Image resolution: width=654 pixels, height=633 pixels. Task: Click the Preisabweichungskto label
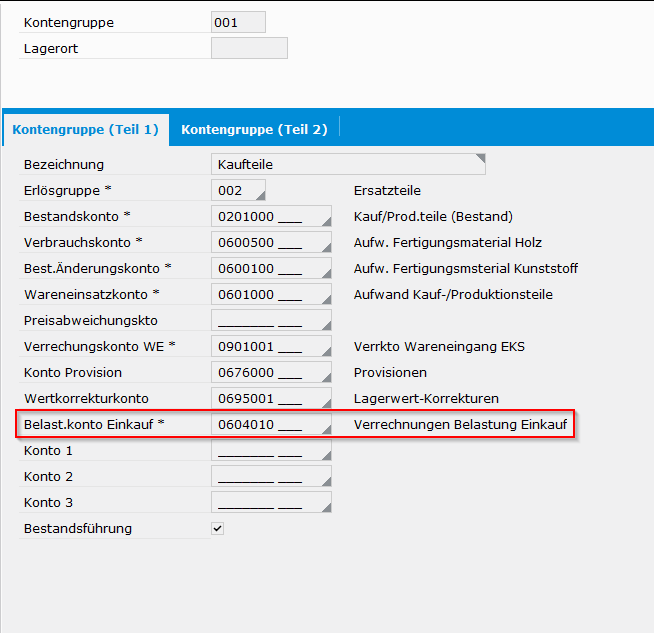[x=91, y=320]
